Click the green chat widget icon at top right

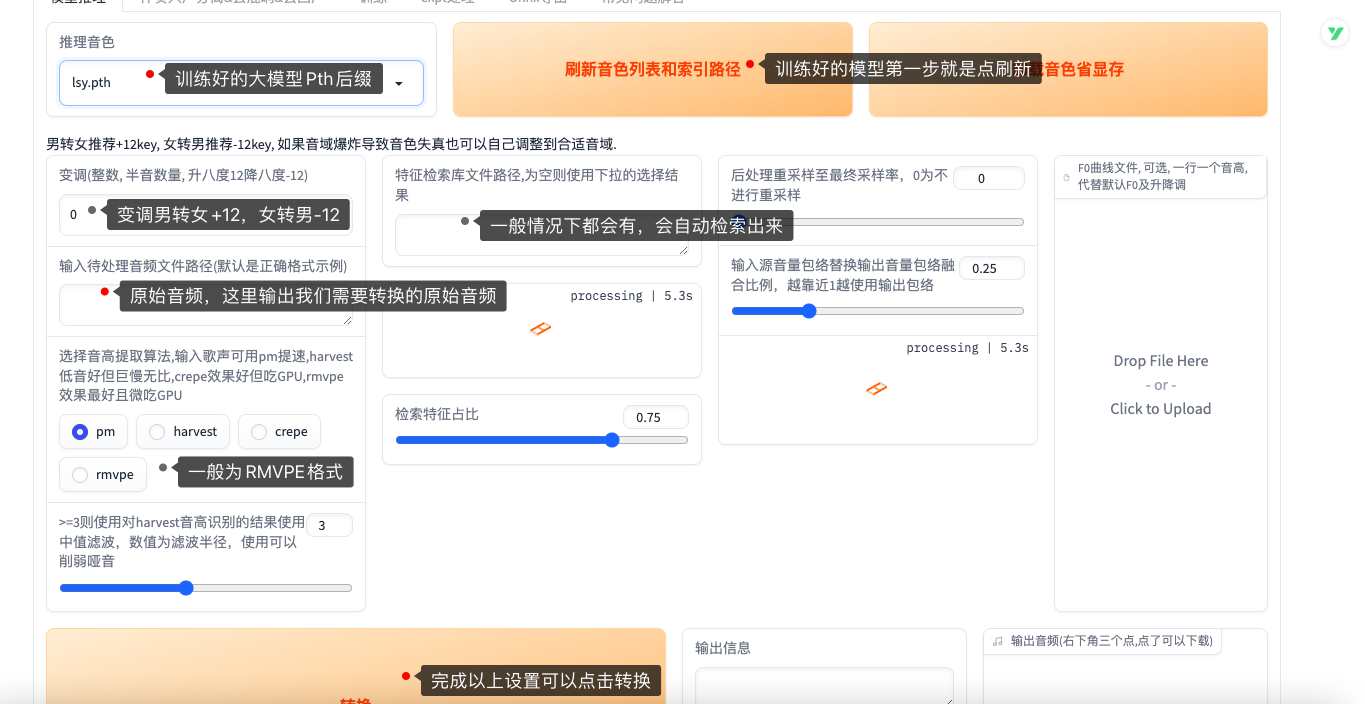[1334, 33]
